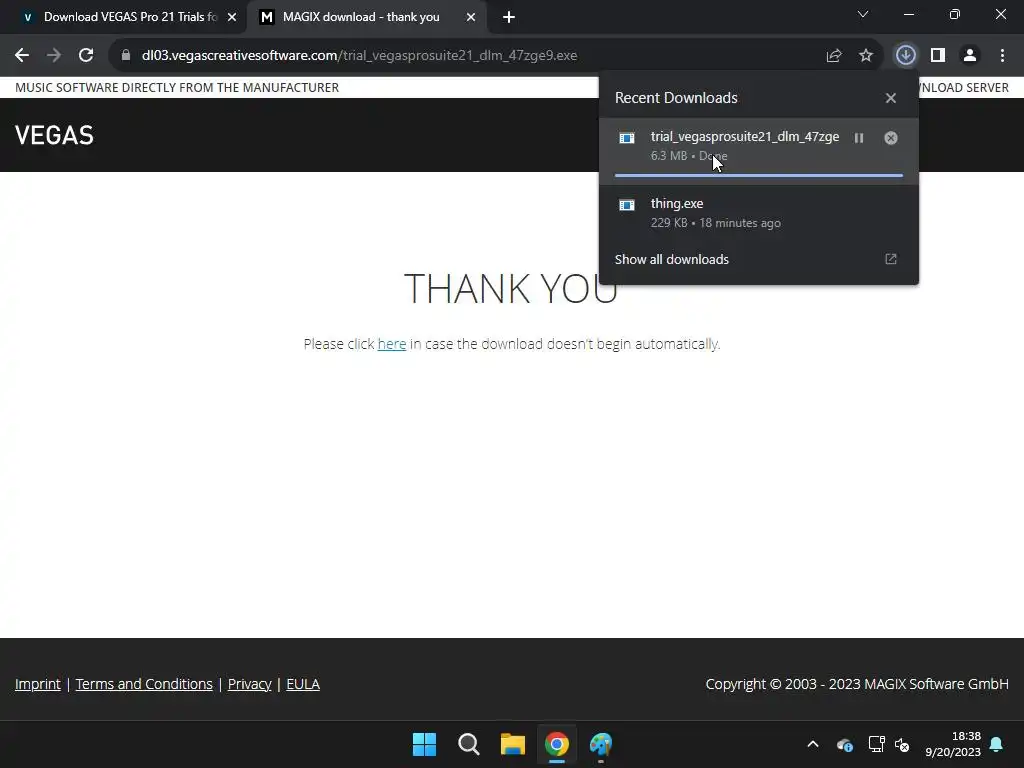Click muted volume tray icon

tap(902, 744)
